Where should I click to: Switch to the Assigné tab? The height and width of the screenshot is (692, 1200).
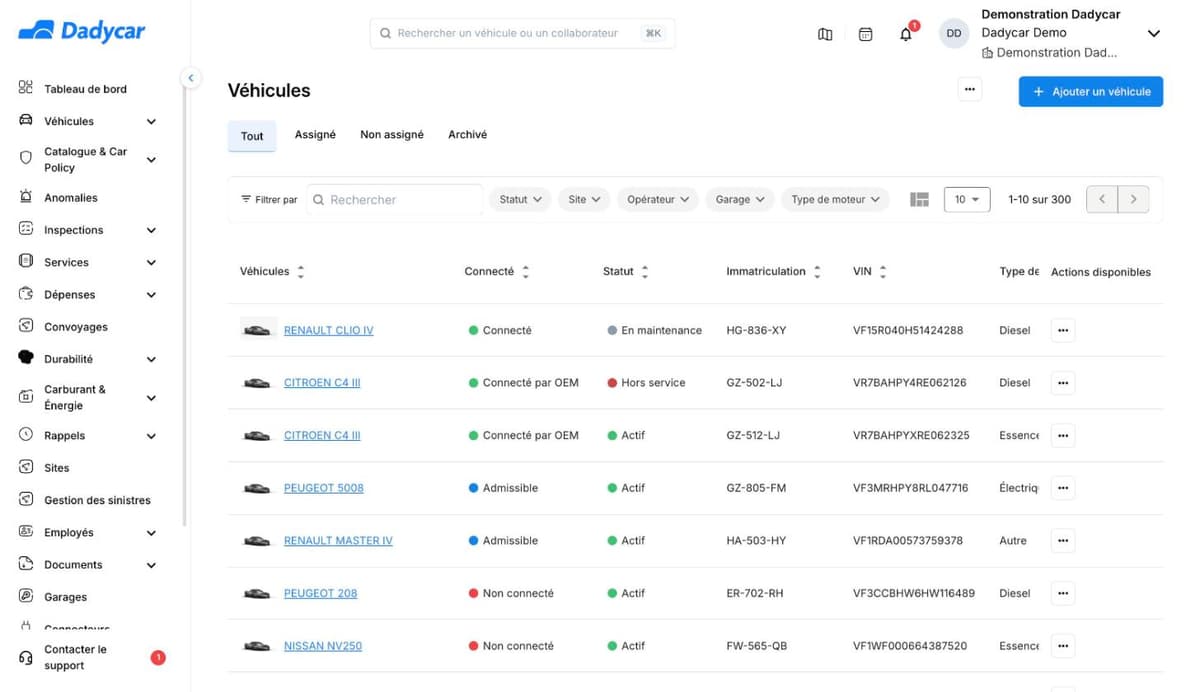pyautogui.click(x=315, y=134)
